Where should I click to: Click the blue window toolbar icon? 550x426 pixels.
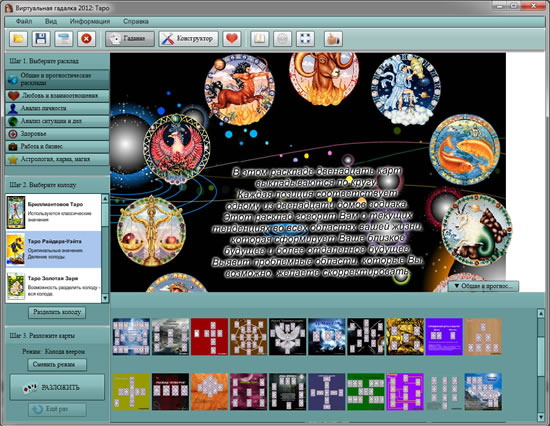pos(64,39)
